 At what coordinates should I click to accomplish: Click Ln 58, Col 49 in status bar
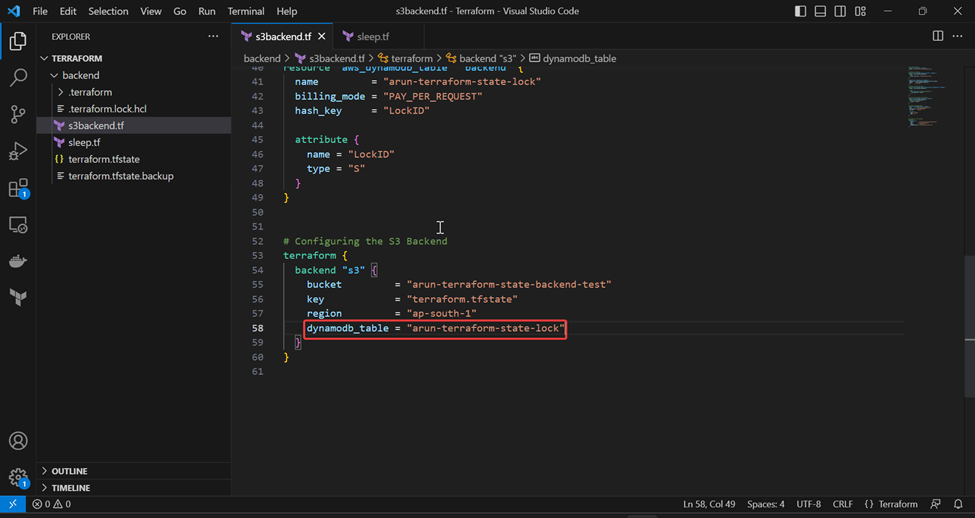709,504
